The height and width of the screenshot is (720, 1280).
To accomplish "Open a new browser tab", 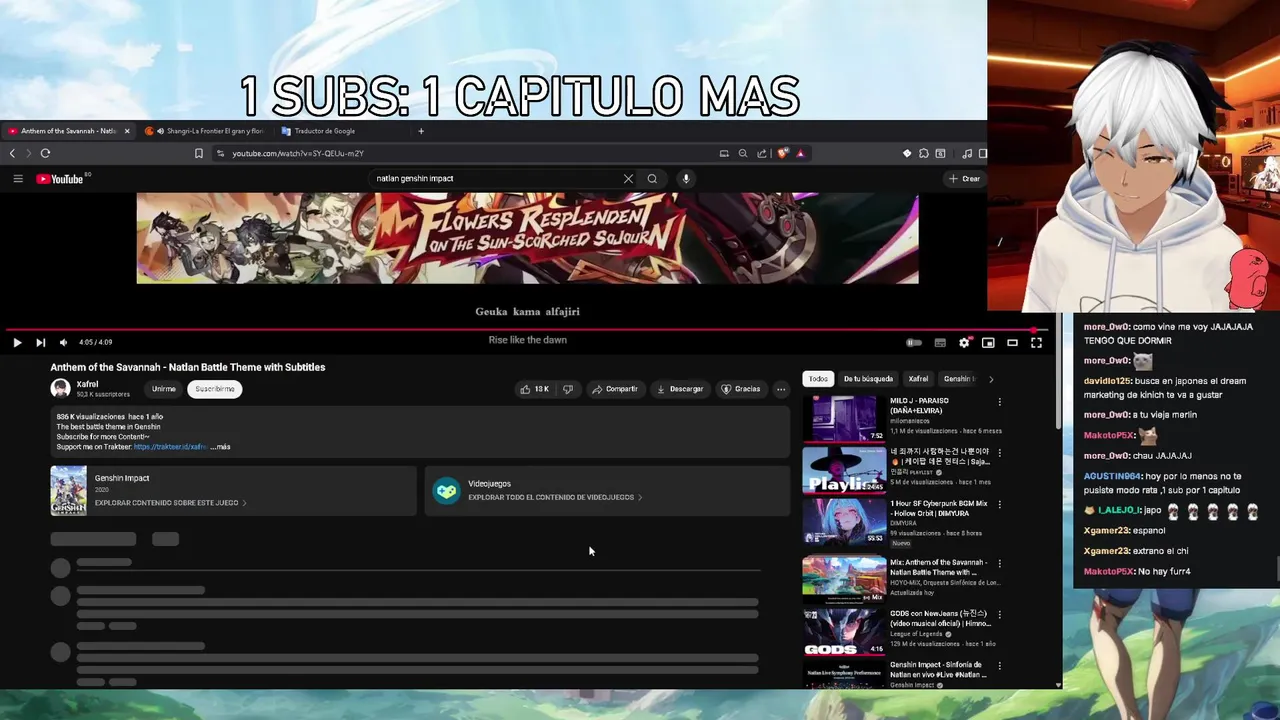I will click(x=421, y=131).
